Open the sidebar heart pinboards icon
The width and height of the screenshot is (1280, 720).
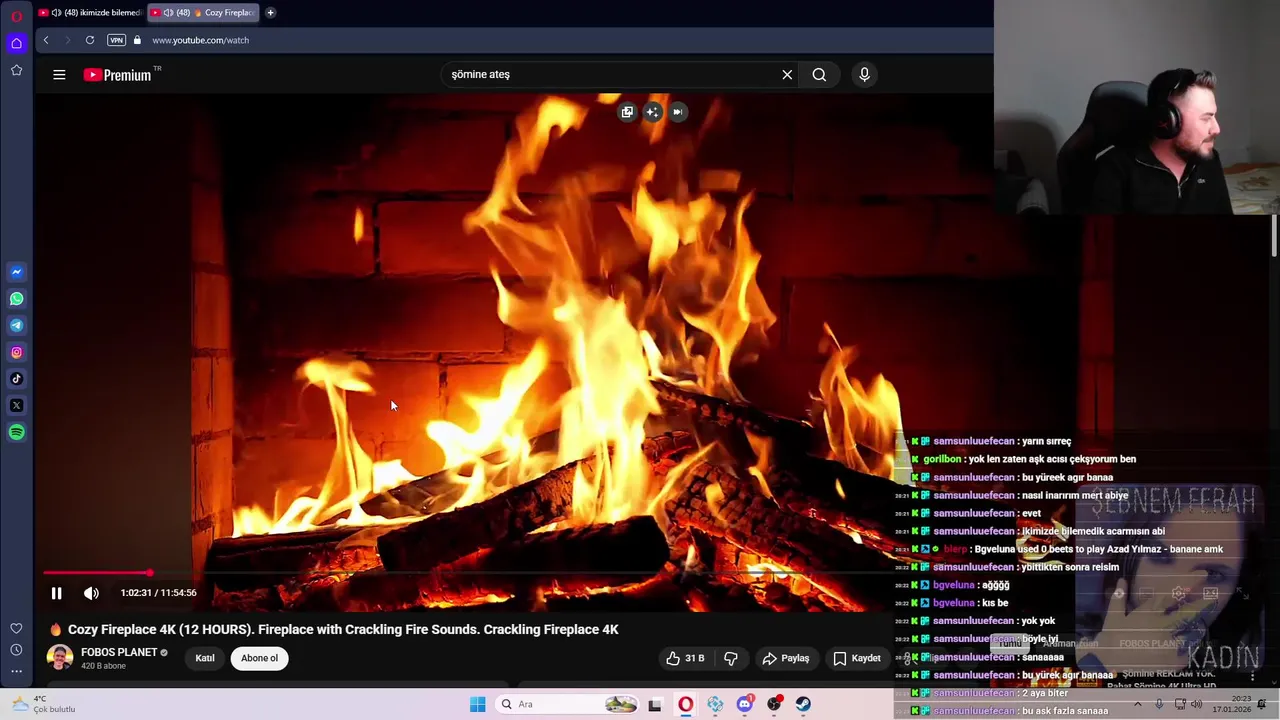16,628
